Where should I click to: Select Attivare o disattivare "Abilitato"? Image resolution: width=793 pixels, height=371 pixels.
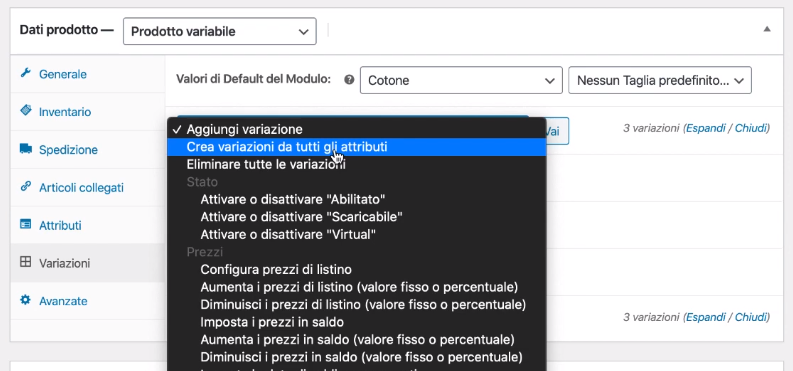point(357,200)
